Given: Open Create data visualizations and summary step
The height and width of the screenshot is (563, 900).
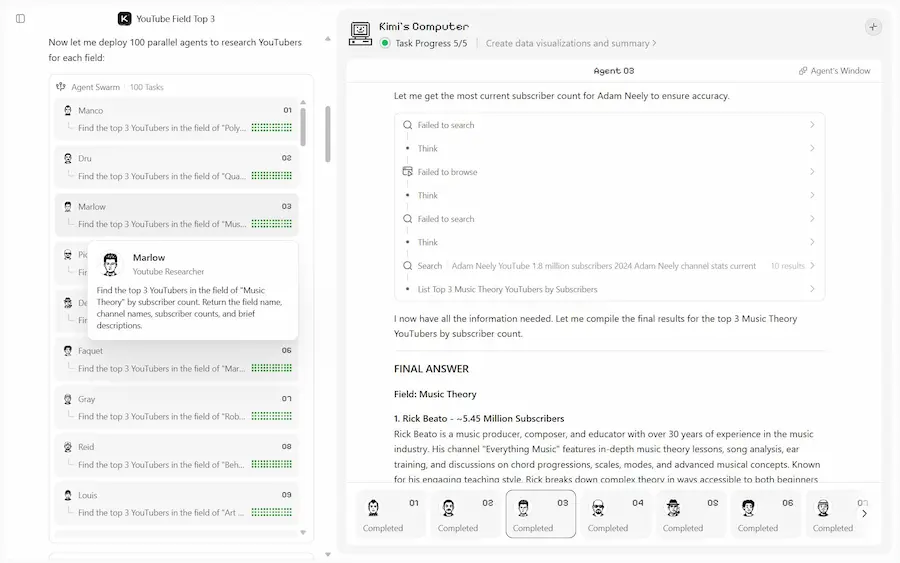Looking at the screenshot, I should point(571,43).
